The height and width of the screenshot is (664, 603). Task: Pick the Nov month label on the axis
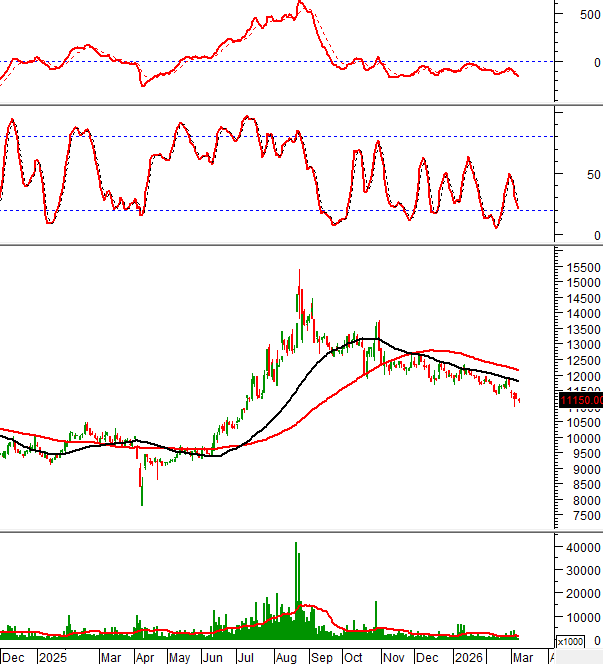point(396,657)
